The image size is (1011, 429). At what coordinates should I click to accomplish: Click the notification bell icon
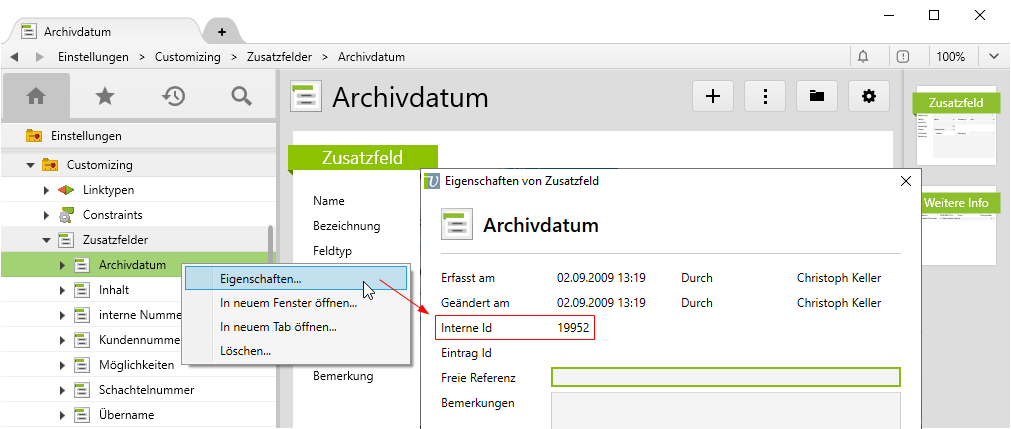(x=863, y=57)
